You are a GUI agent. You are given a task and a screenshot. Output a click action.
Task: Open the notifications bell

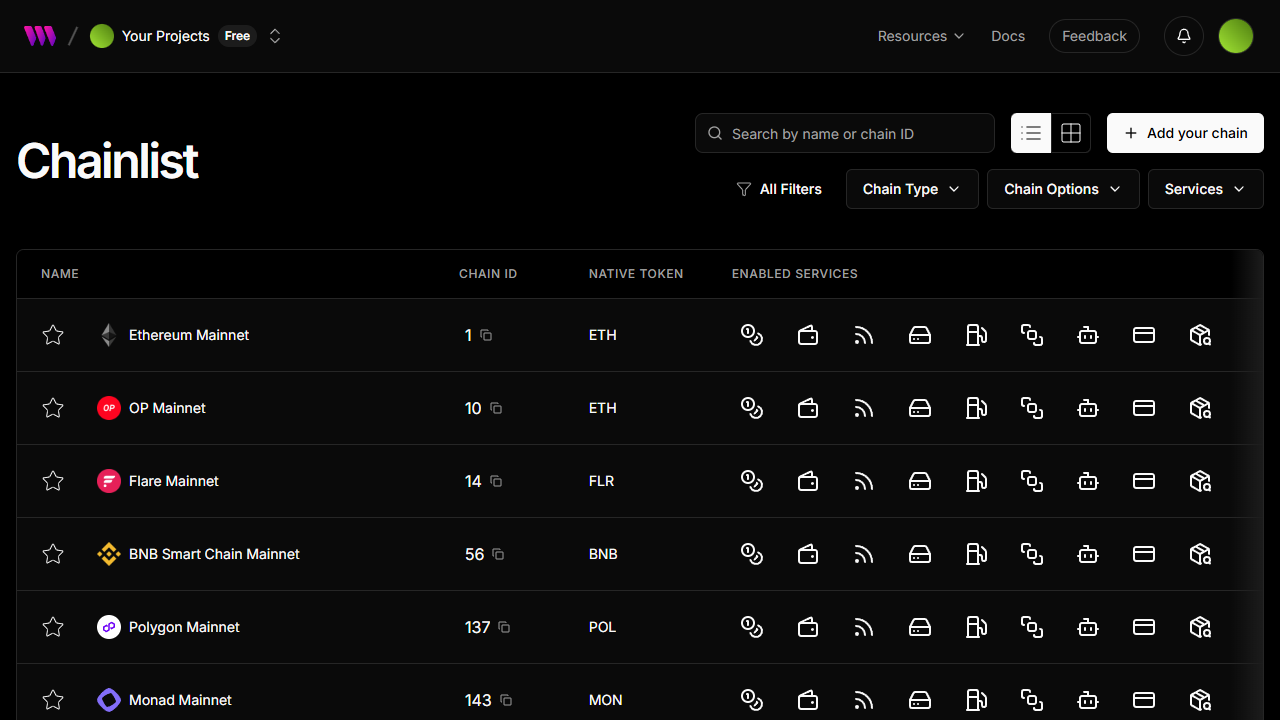pyautogui.click(x=1184, y=36)
